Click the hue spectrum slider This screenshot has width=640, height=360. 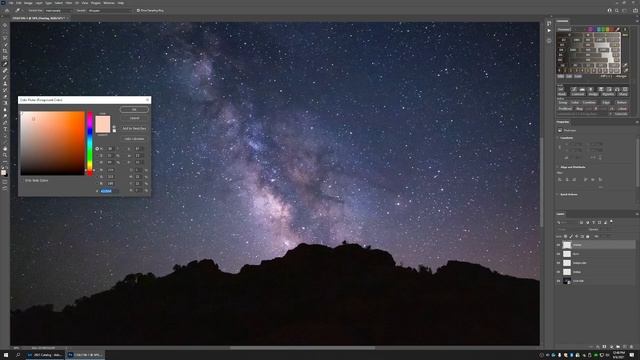coord(90,143)
